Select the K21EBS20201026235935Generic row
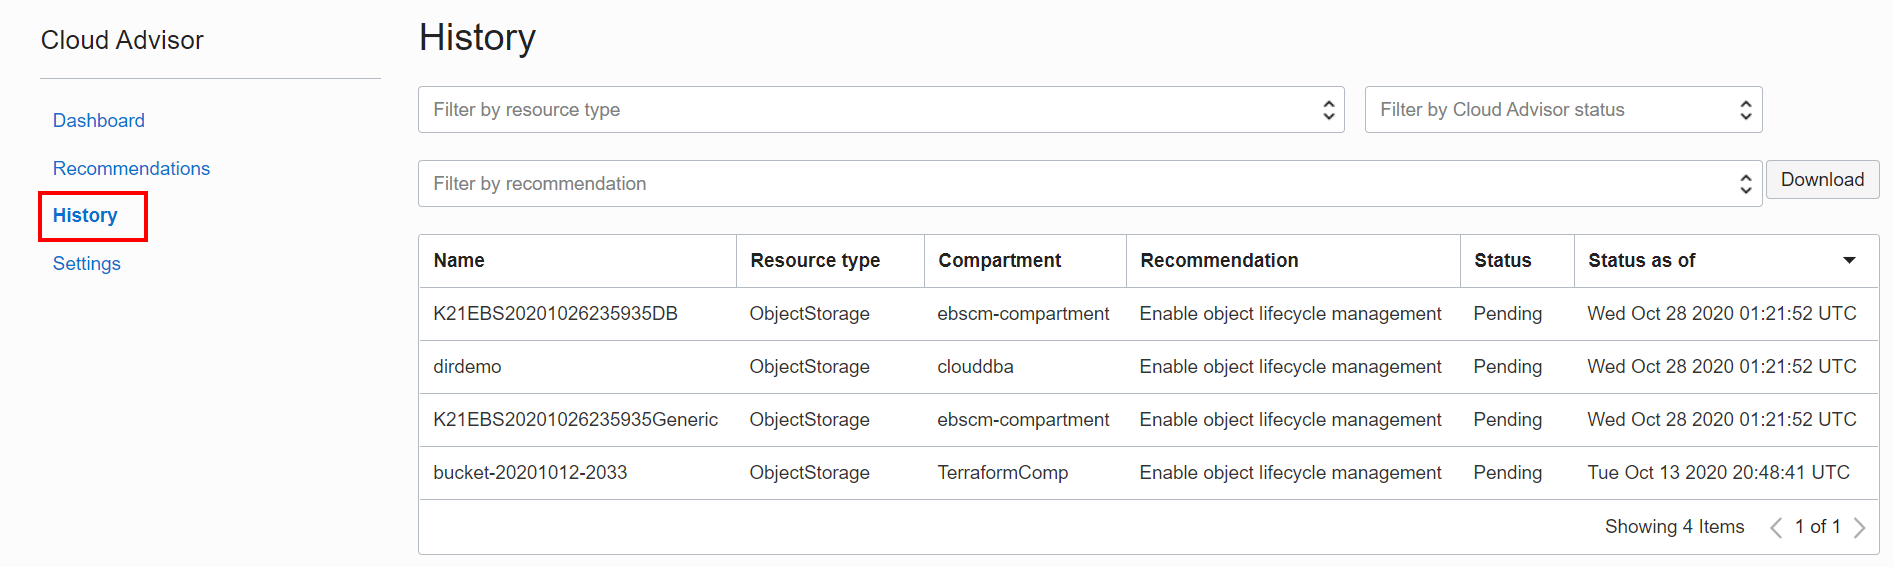1893x567 pixels. (575, 420)
